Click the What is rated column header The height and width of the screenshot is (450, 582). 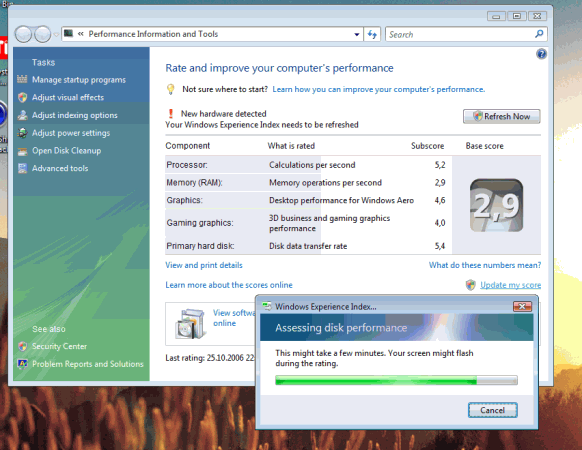coord(291,146)
